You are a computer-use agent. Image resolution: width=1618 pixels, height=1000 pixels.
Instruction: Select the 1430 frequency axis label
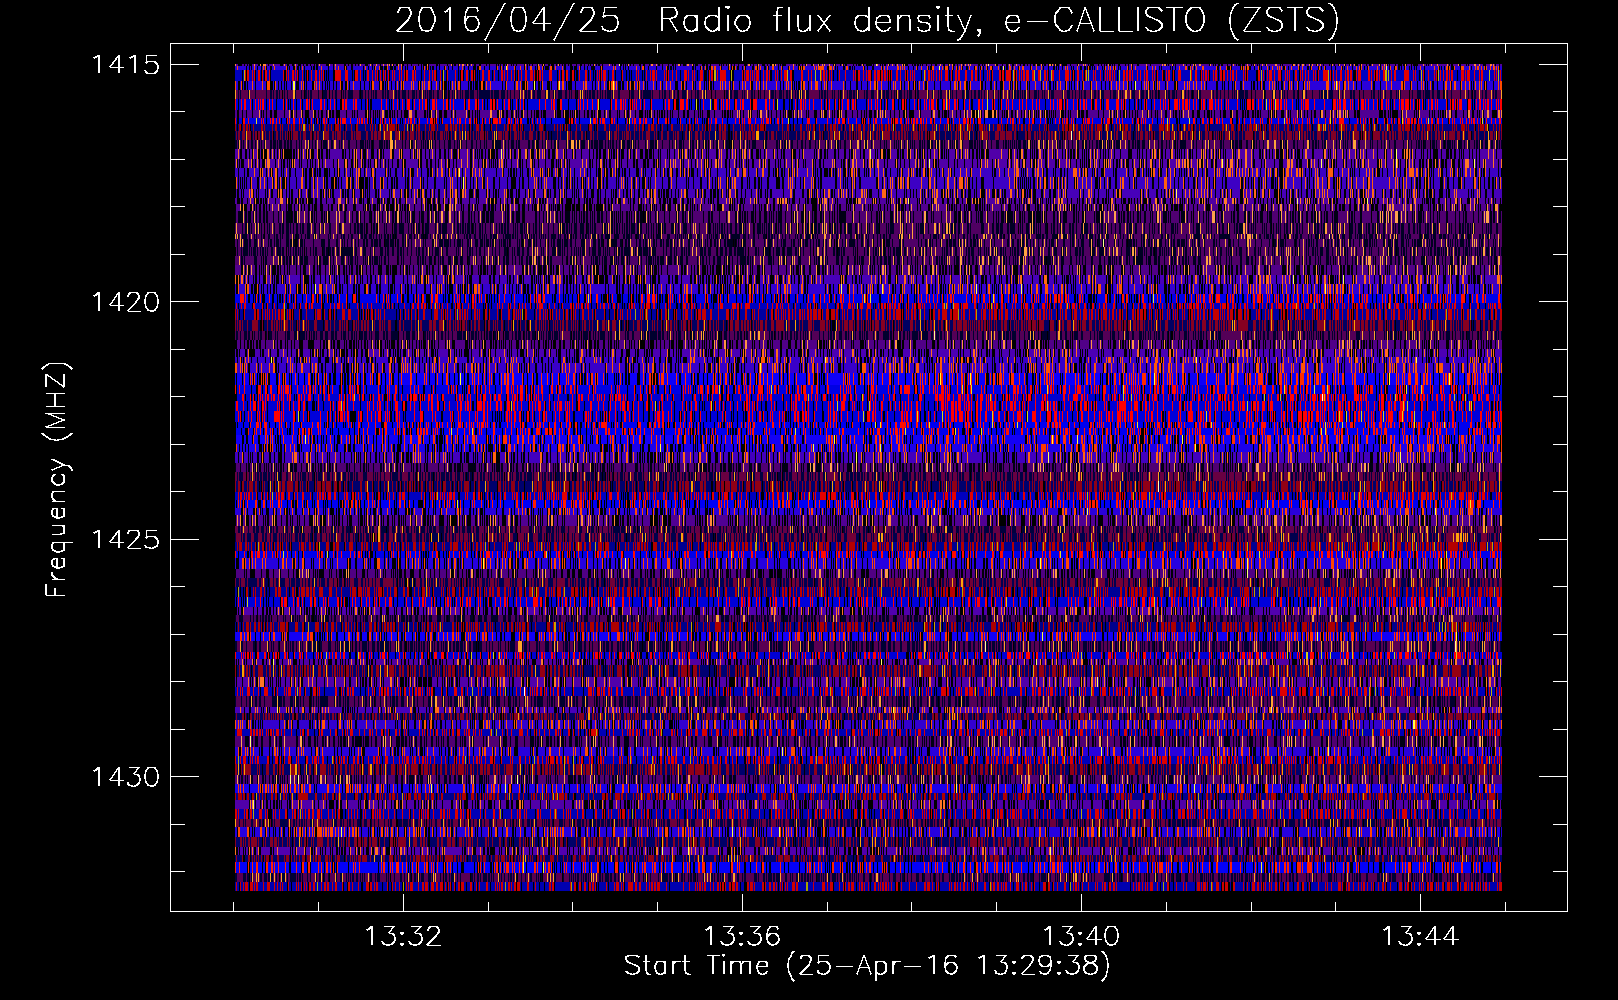pos(125,777)
